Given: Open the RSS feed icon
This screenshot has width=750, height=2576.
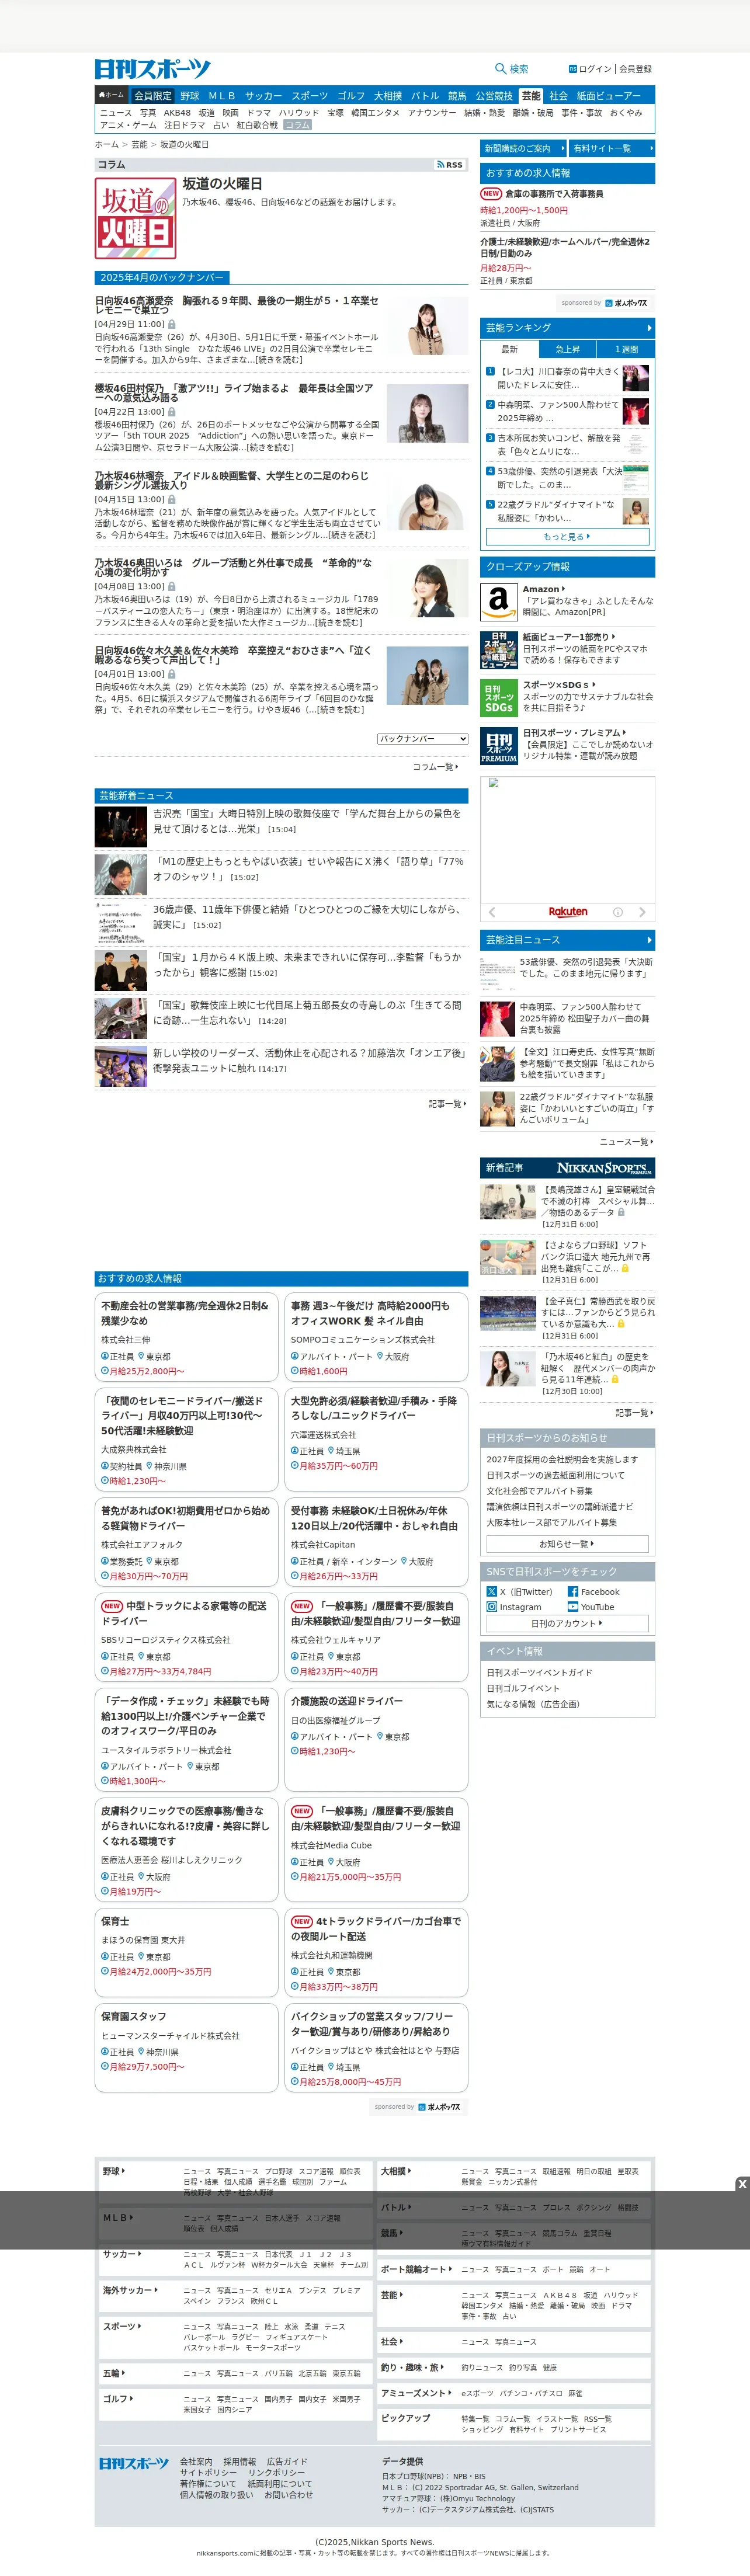Looking at the screenshot, I should click(x=450, y=165).
